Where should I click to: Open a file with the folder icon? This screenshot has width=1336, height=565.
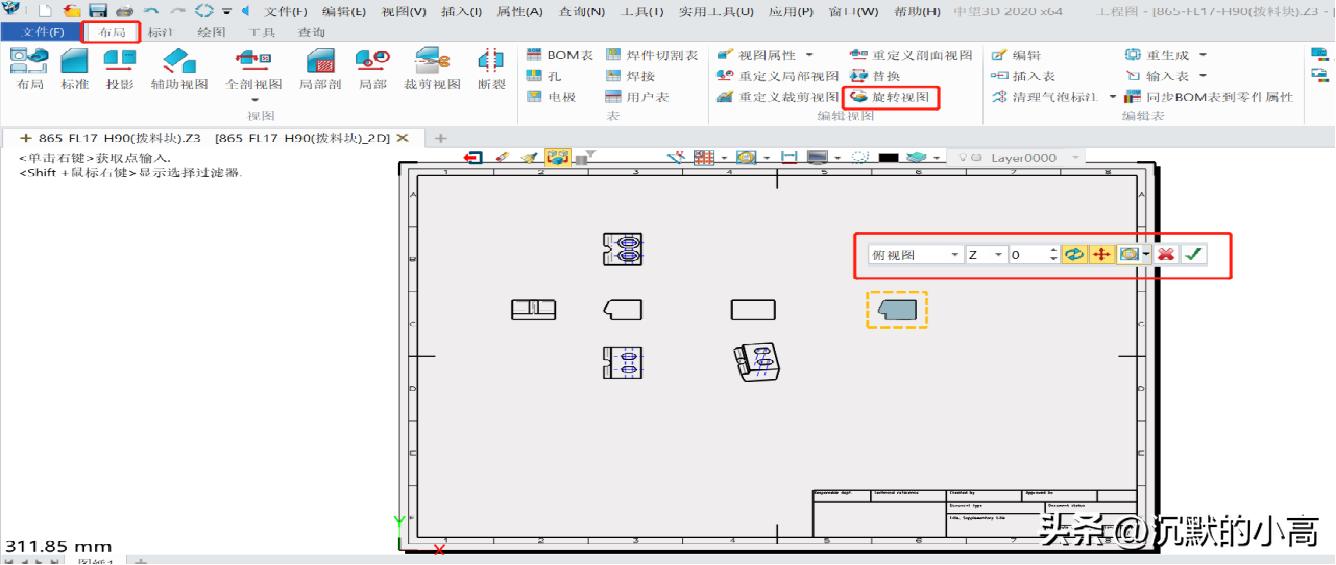pyautogui.click(x=71, y=11)
